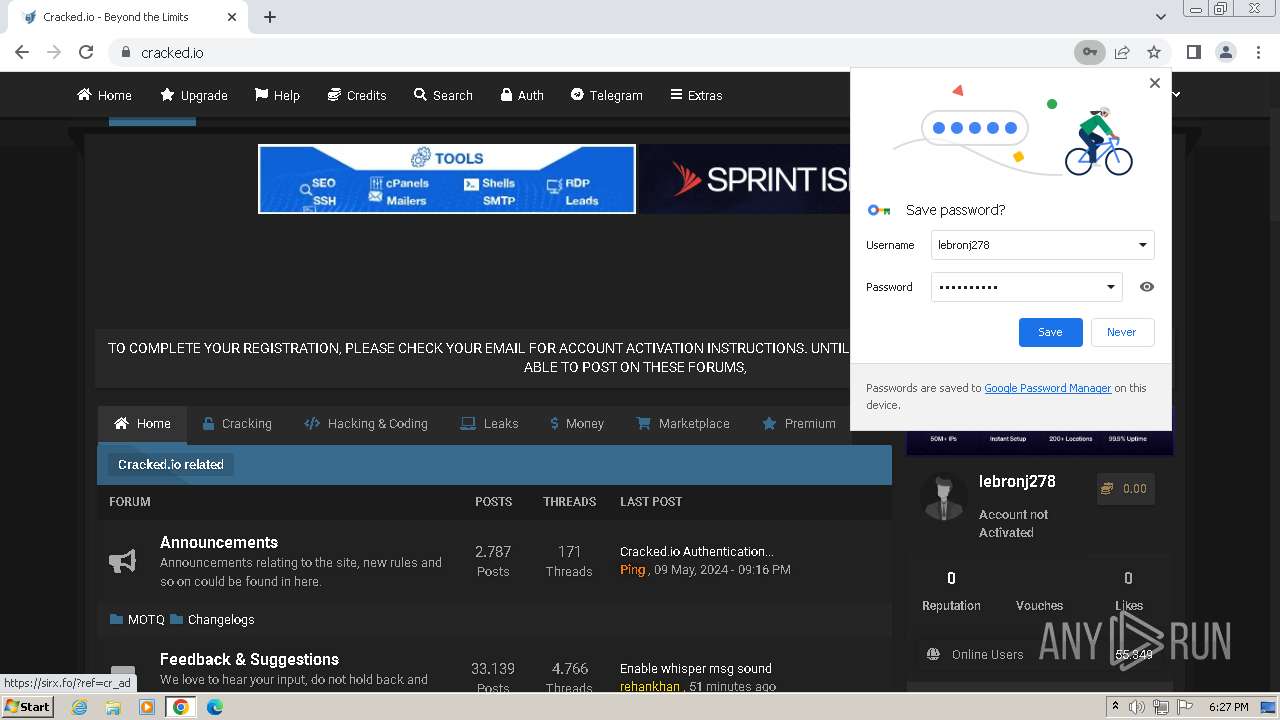Open Search in top navigation
Viewport: 1280px width, 720px height.
point(443,95)
